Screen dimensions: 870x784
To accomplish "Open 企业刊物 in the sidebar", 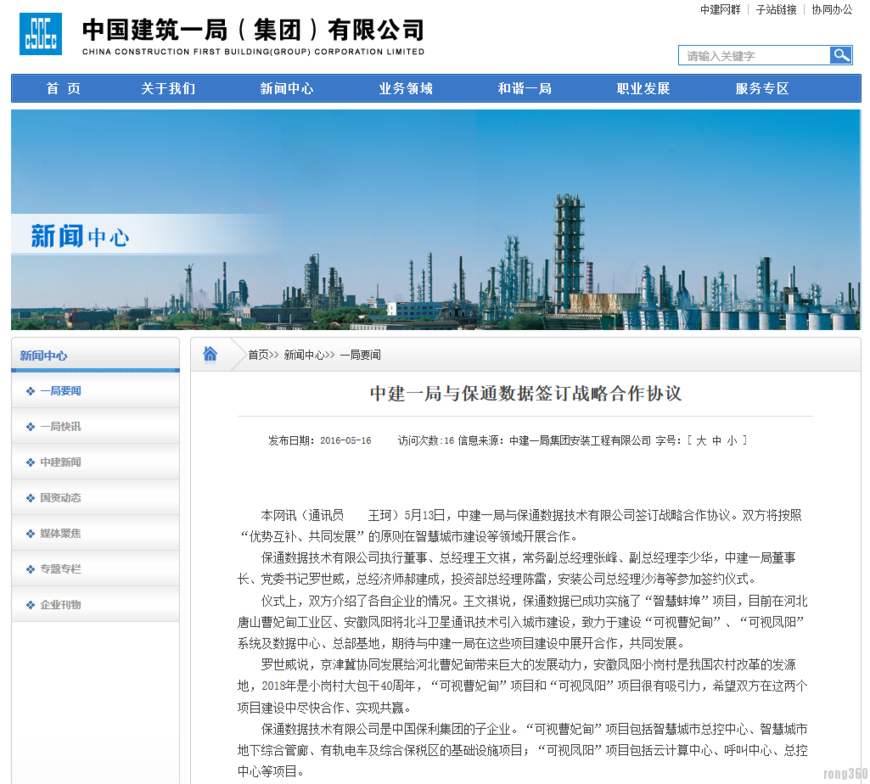I will 60,605.
